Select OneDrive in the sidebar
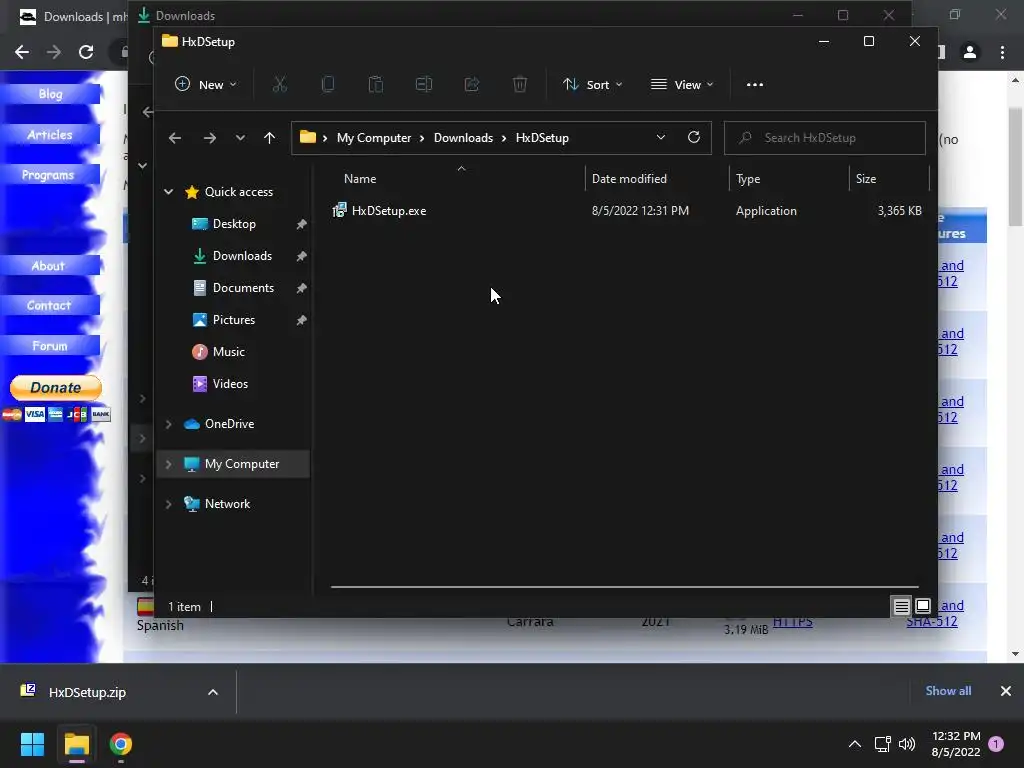1024x768 pixels. [x=229, y=424]
